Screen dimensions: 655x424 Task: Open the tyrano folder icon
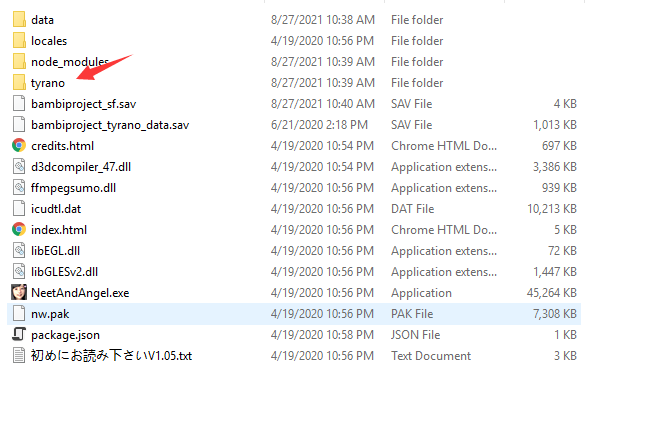(19, 83)
